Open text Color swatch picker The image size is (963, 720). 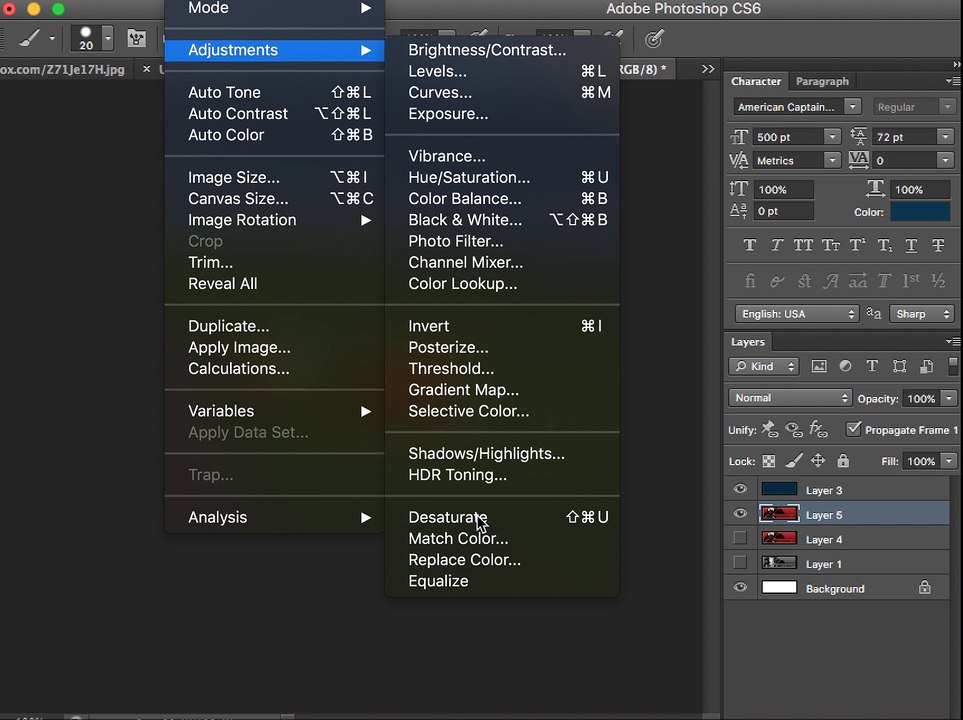coord(920,212)
